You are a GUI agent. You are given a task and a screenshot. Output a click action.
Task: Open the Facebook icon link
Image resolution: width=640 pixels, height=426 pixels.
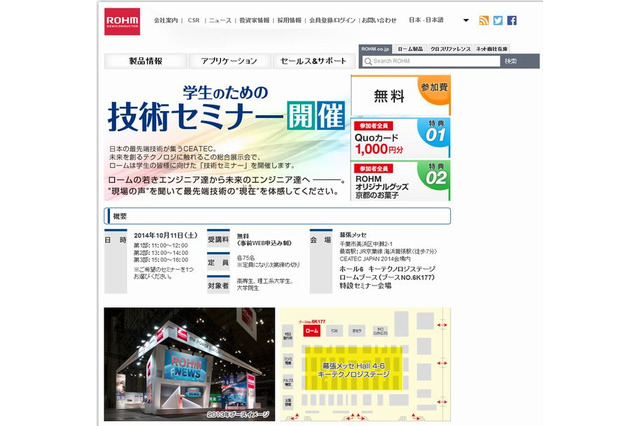coord(512,20)
